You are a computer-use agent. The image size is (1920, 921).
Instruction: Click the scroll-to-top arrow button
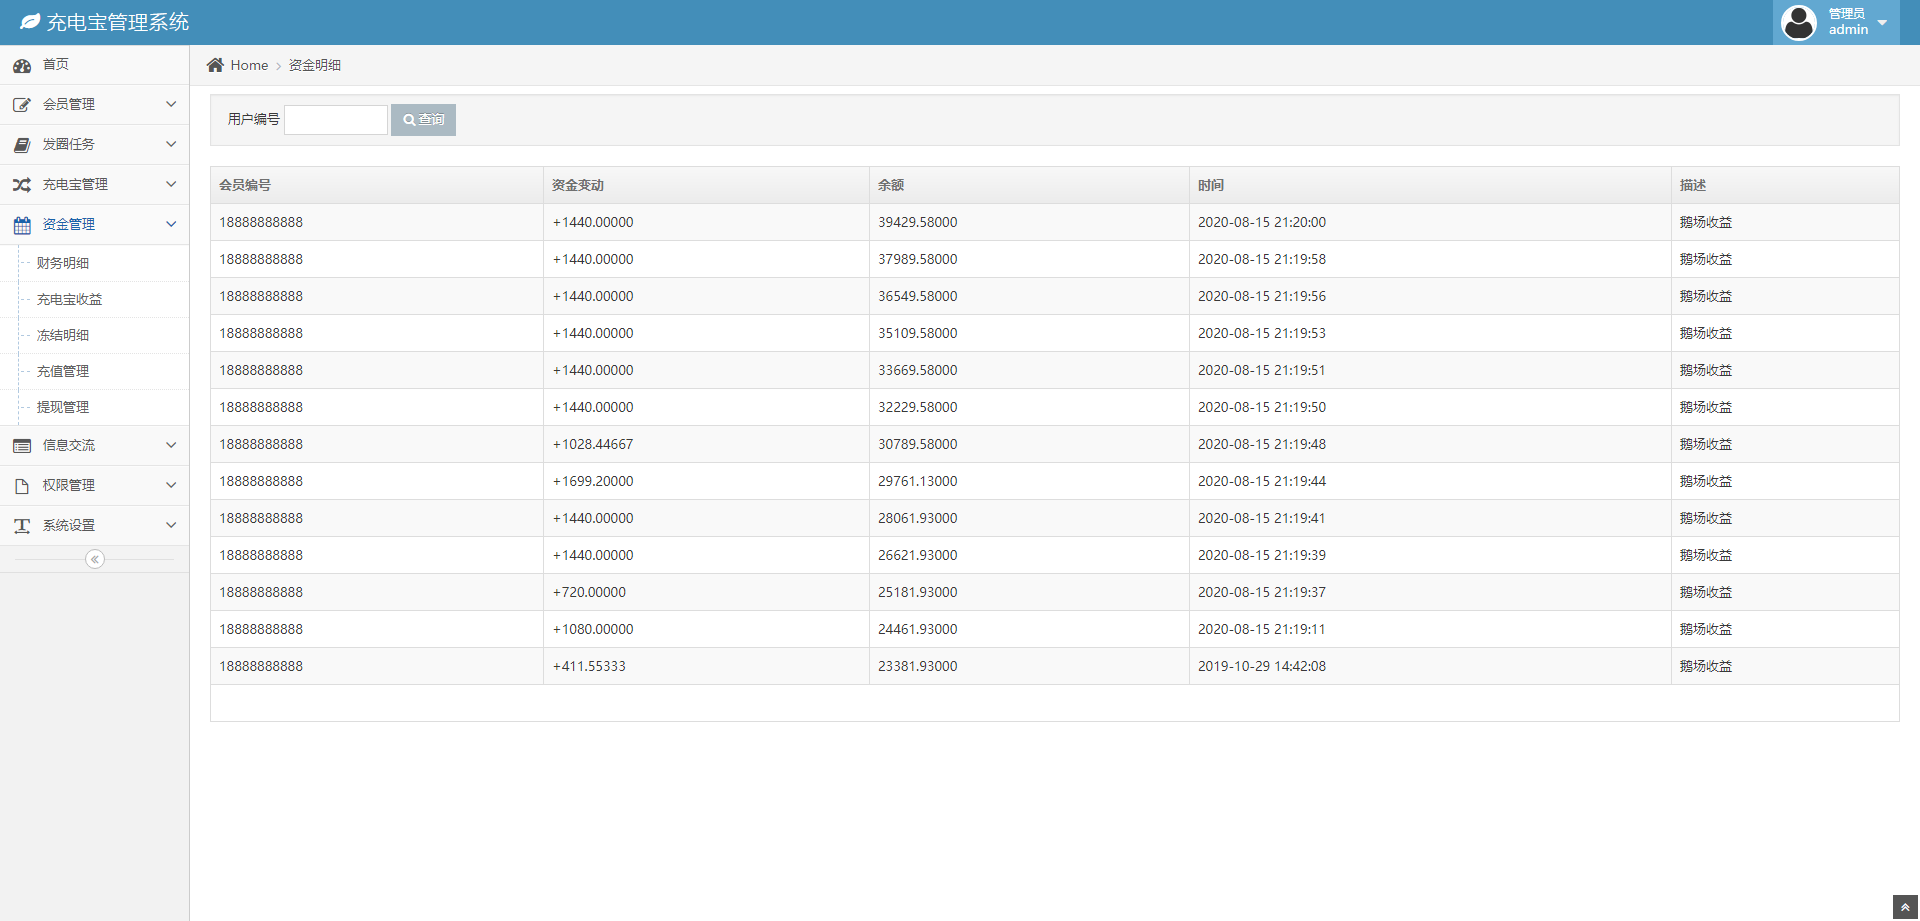pyautogui.click(x=1905, y=907)
